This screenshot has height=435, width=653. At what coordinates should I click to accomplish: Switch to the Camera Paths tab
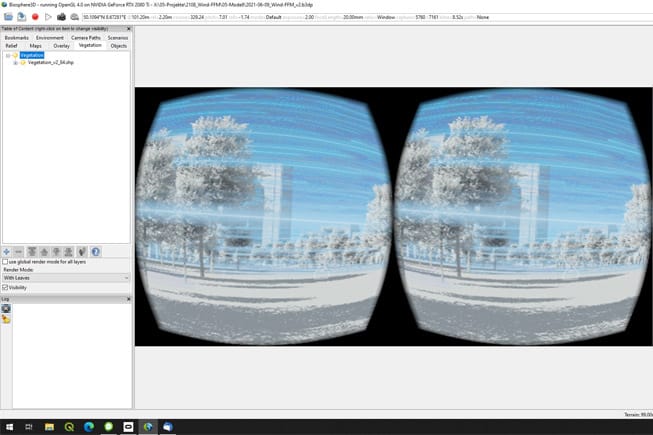(x=85, y=37)
